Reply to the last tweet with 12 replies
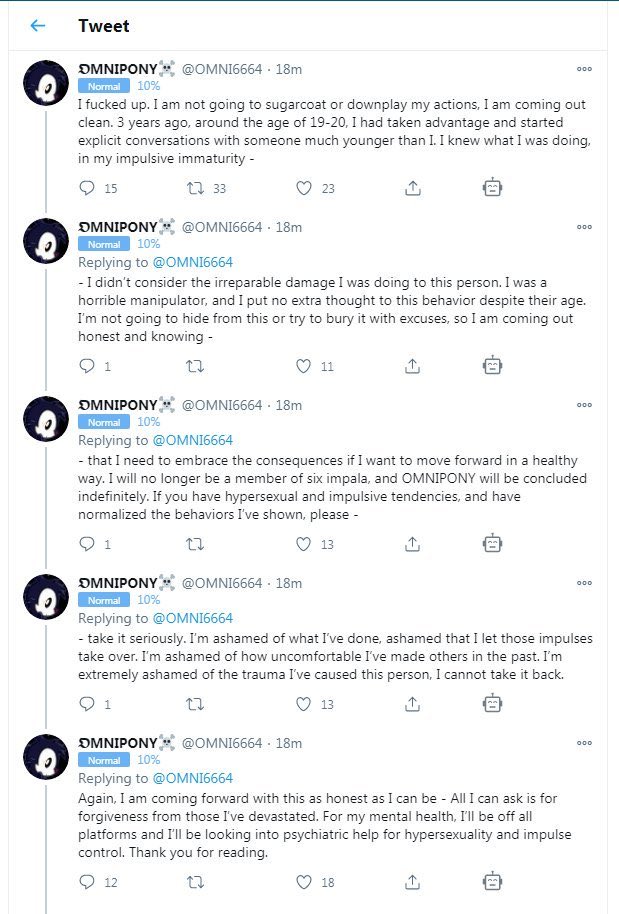This screenshot has width=619, height=914. [x=87, y=882]
